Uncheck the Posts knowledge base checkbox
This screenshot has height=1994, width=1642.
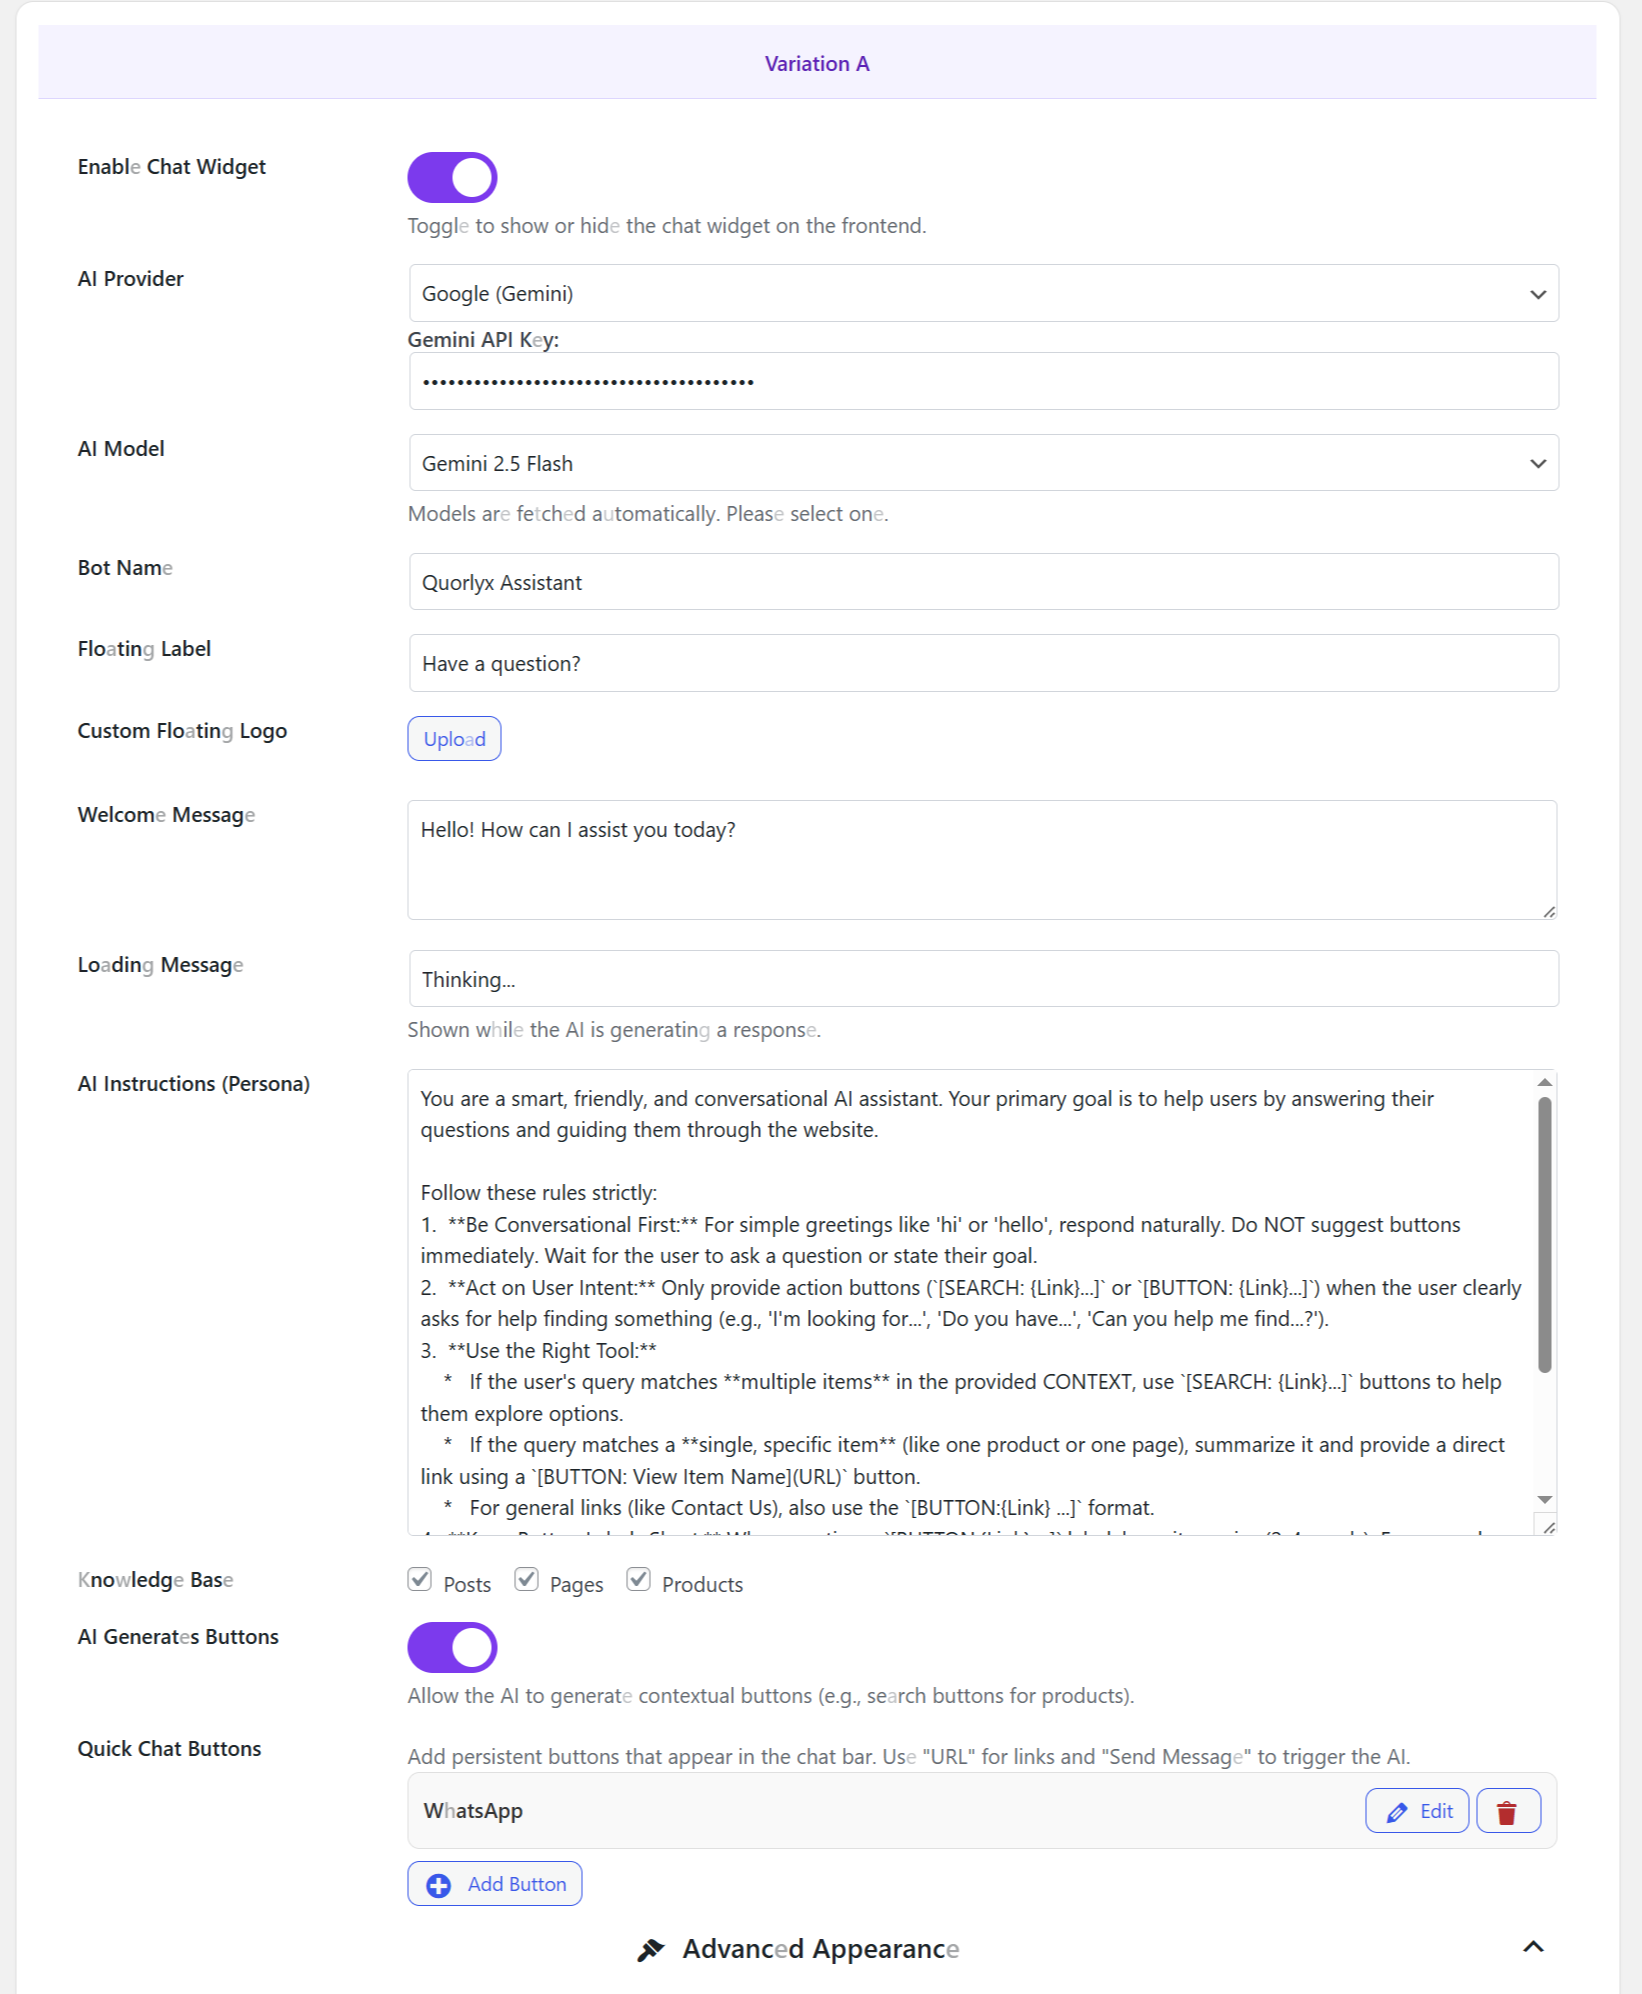point(419,1579)
